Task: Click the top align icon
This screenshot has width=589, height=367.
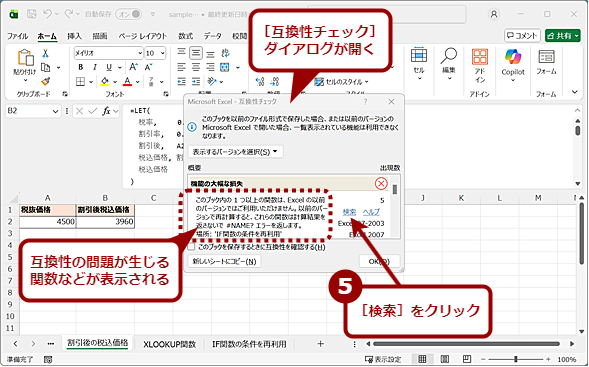Action: pos(181,53)
